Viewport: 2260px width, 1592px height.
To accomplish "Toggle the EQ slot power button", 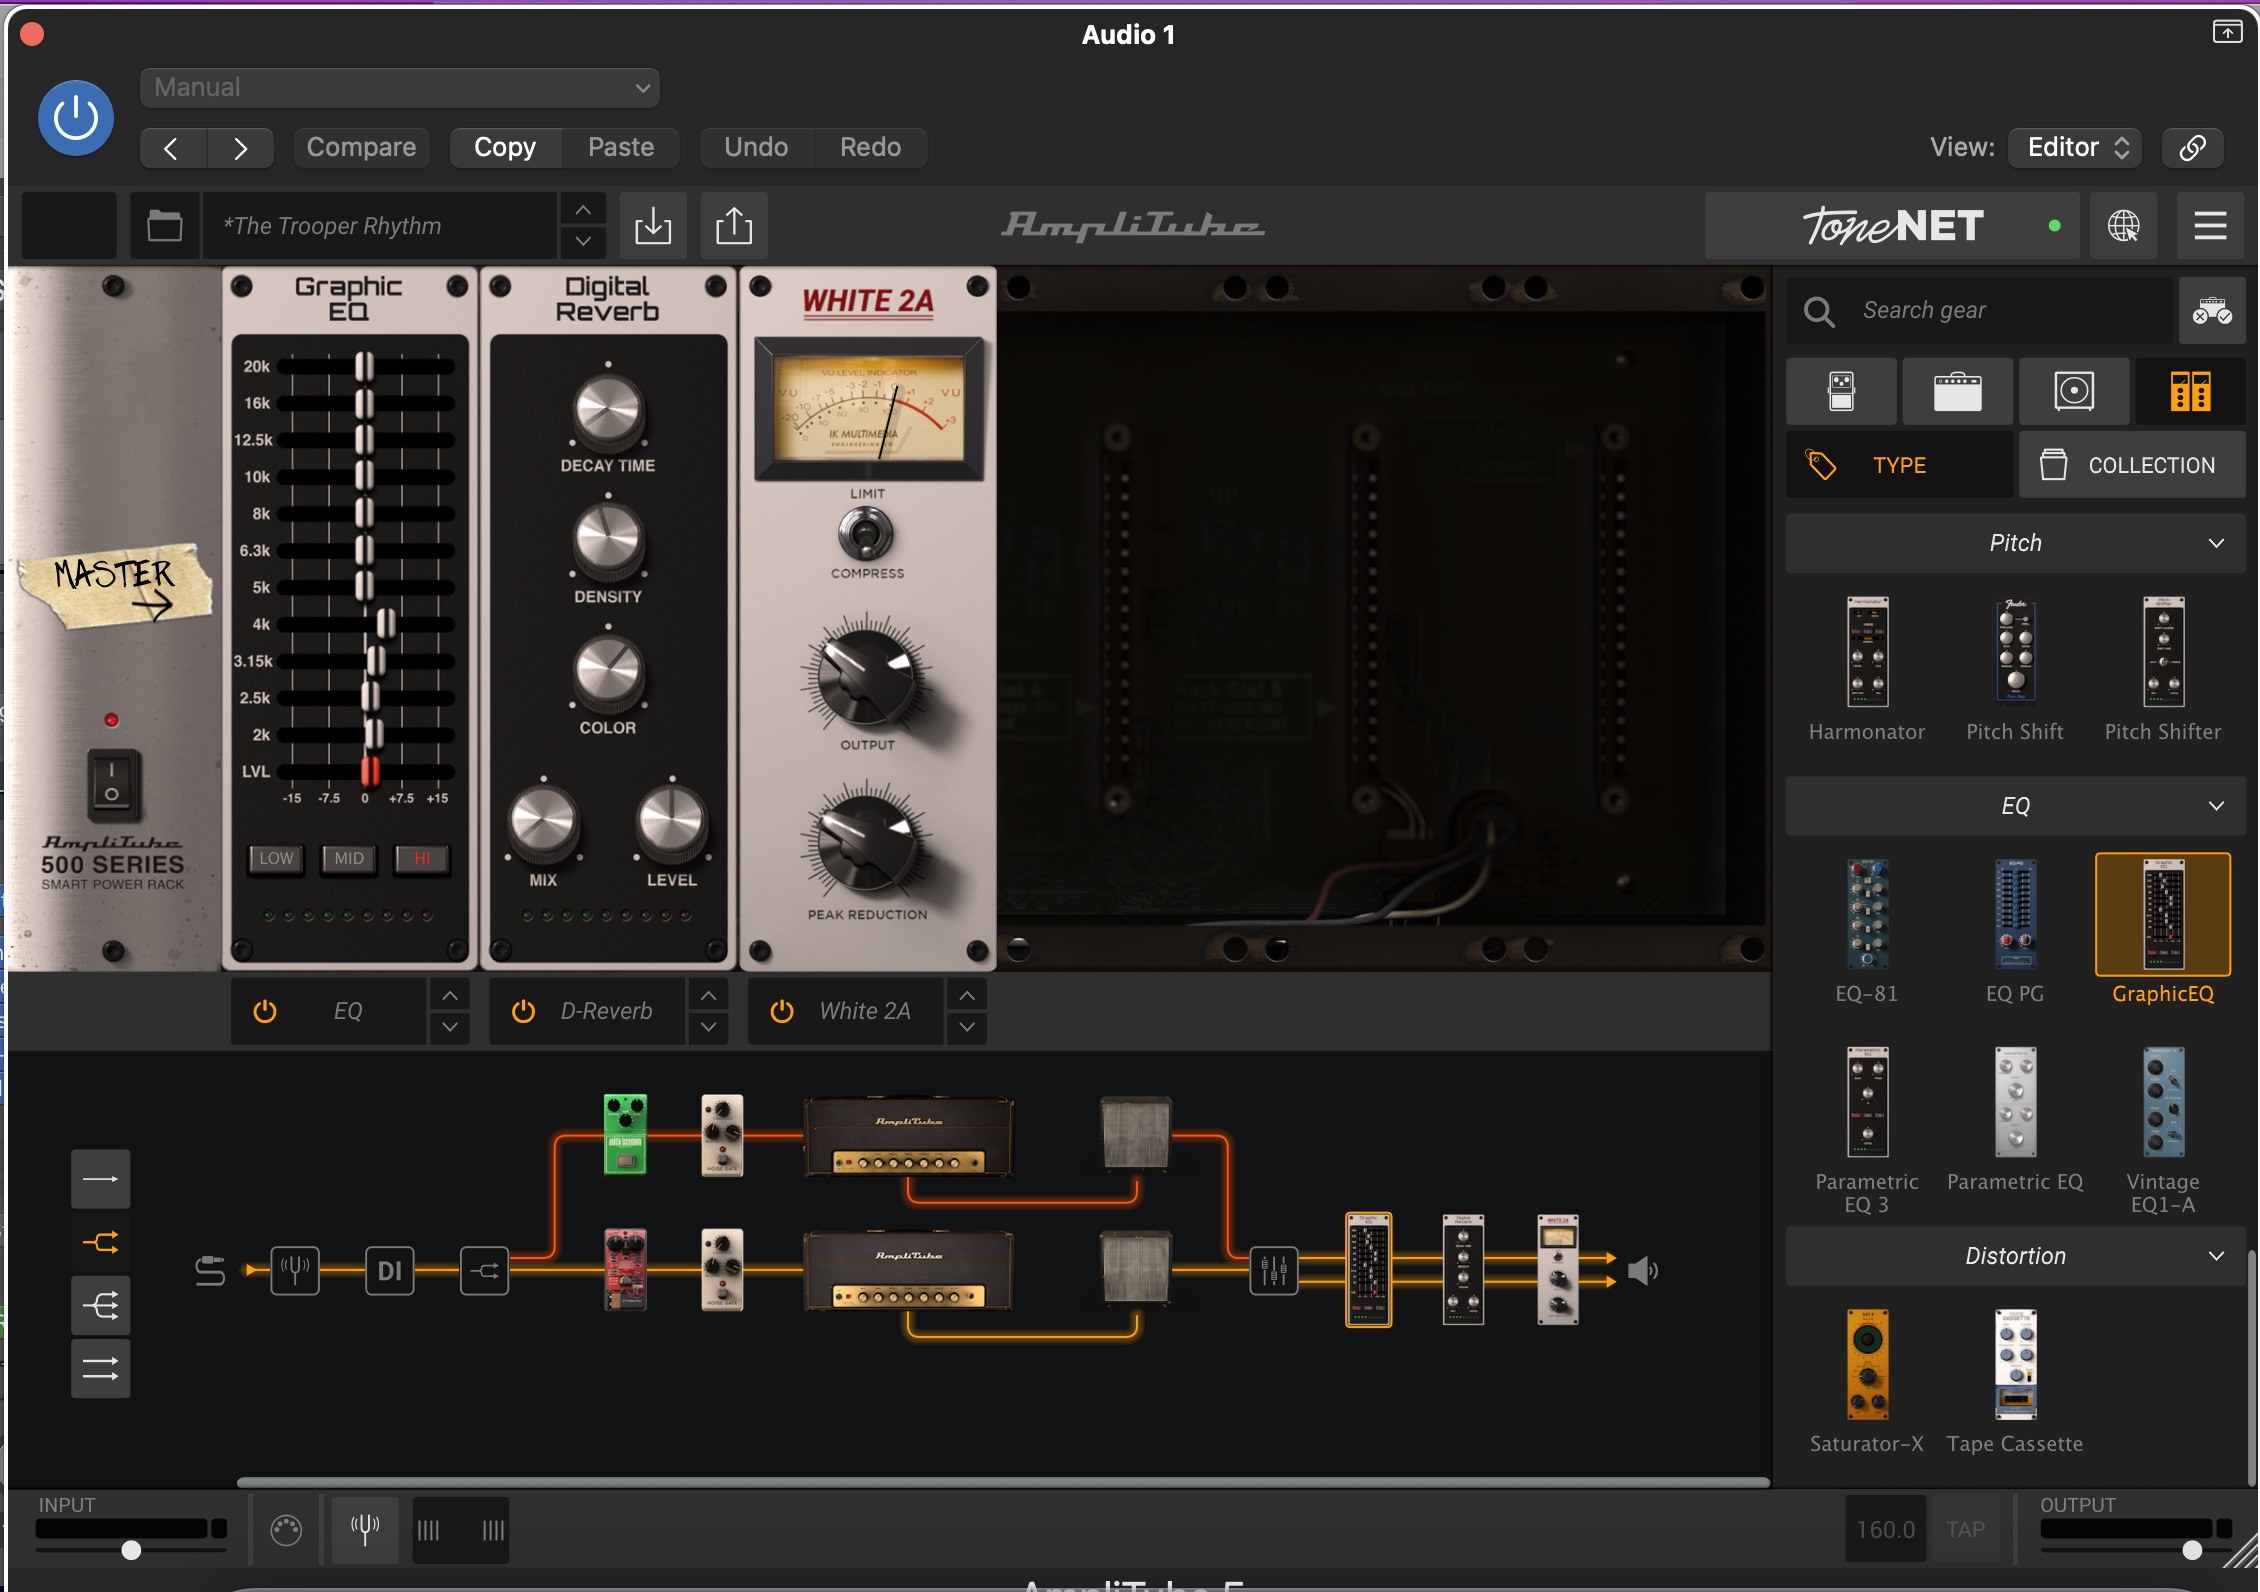I will pyautogui.click(x=265, y=1011).
